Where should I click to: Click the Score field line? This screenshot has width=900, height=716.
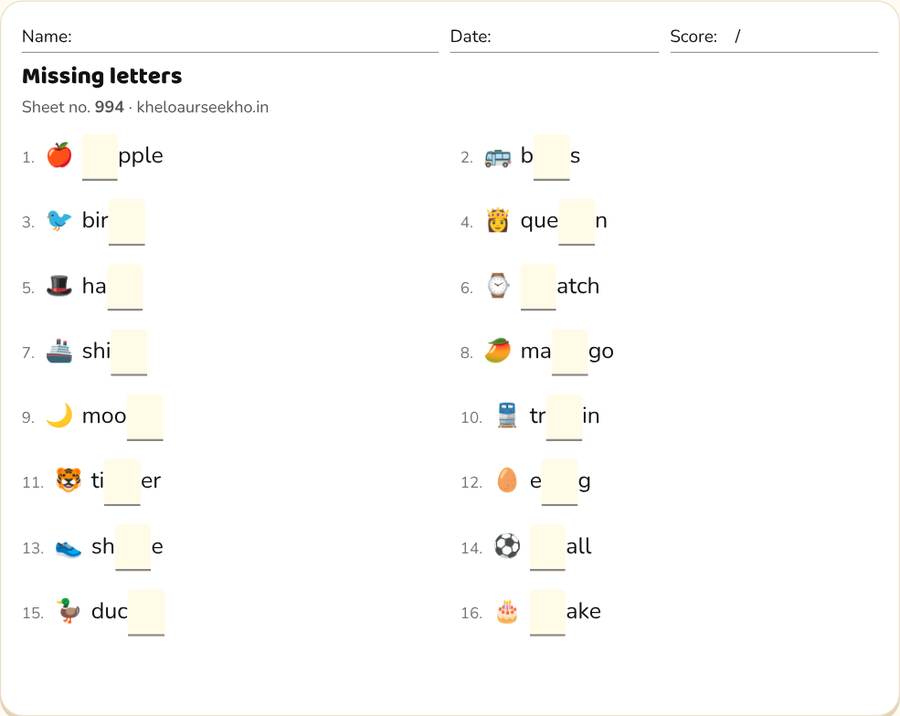pyautogui.click(x=774, y=38)
